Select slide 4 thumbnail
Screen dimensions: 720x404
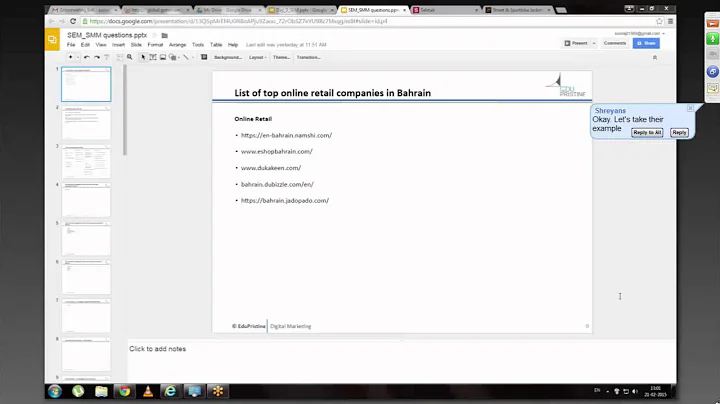86,200
